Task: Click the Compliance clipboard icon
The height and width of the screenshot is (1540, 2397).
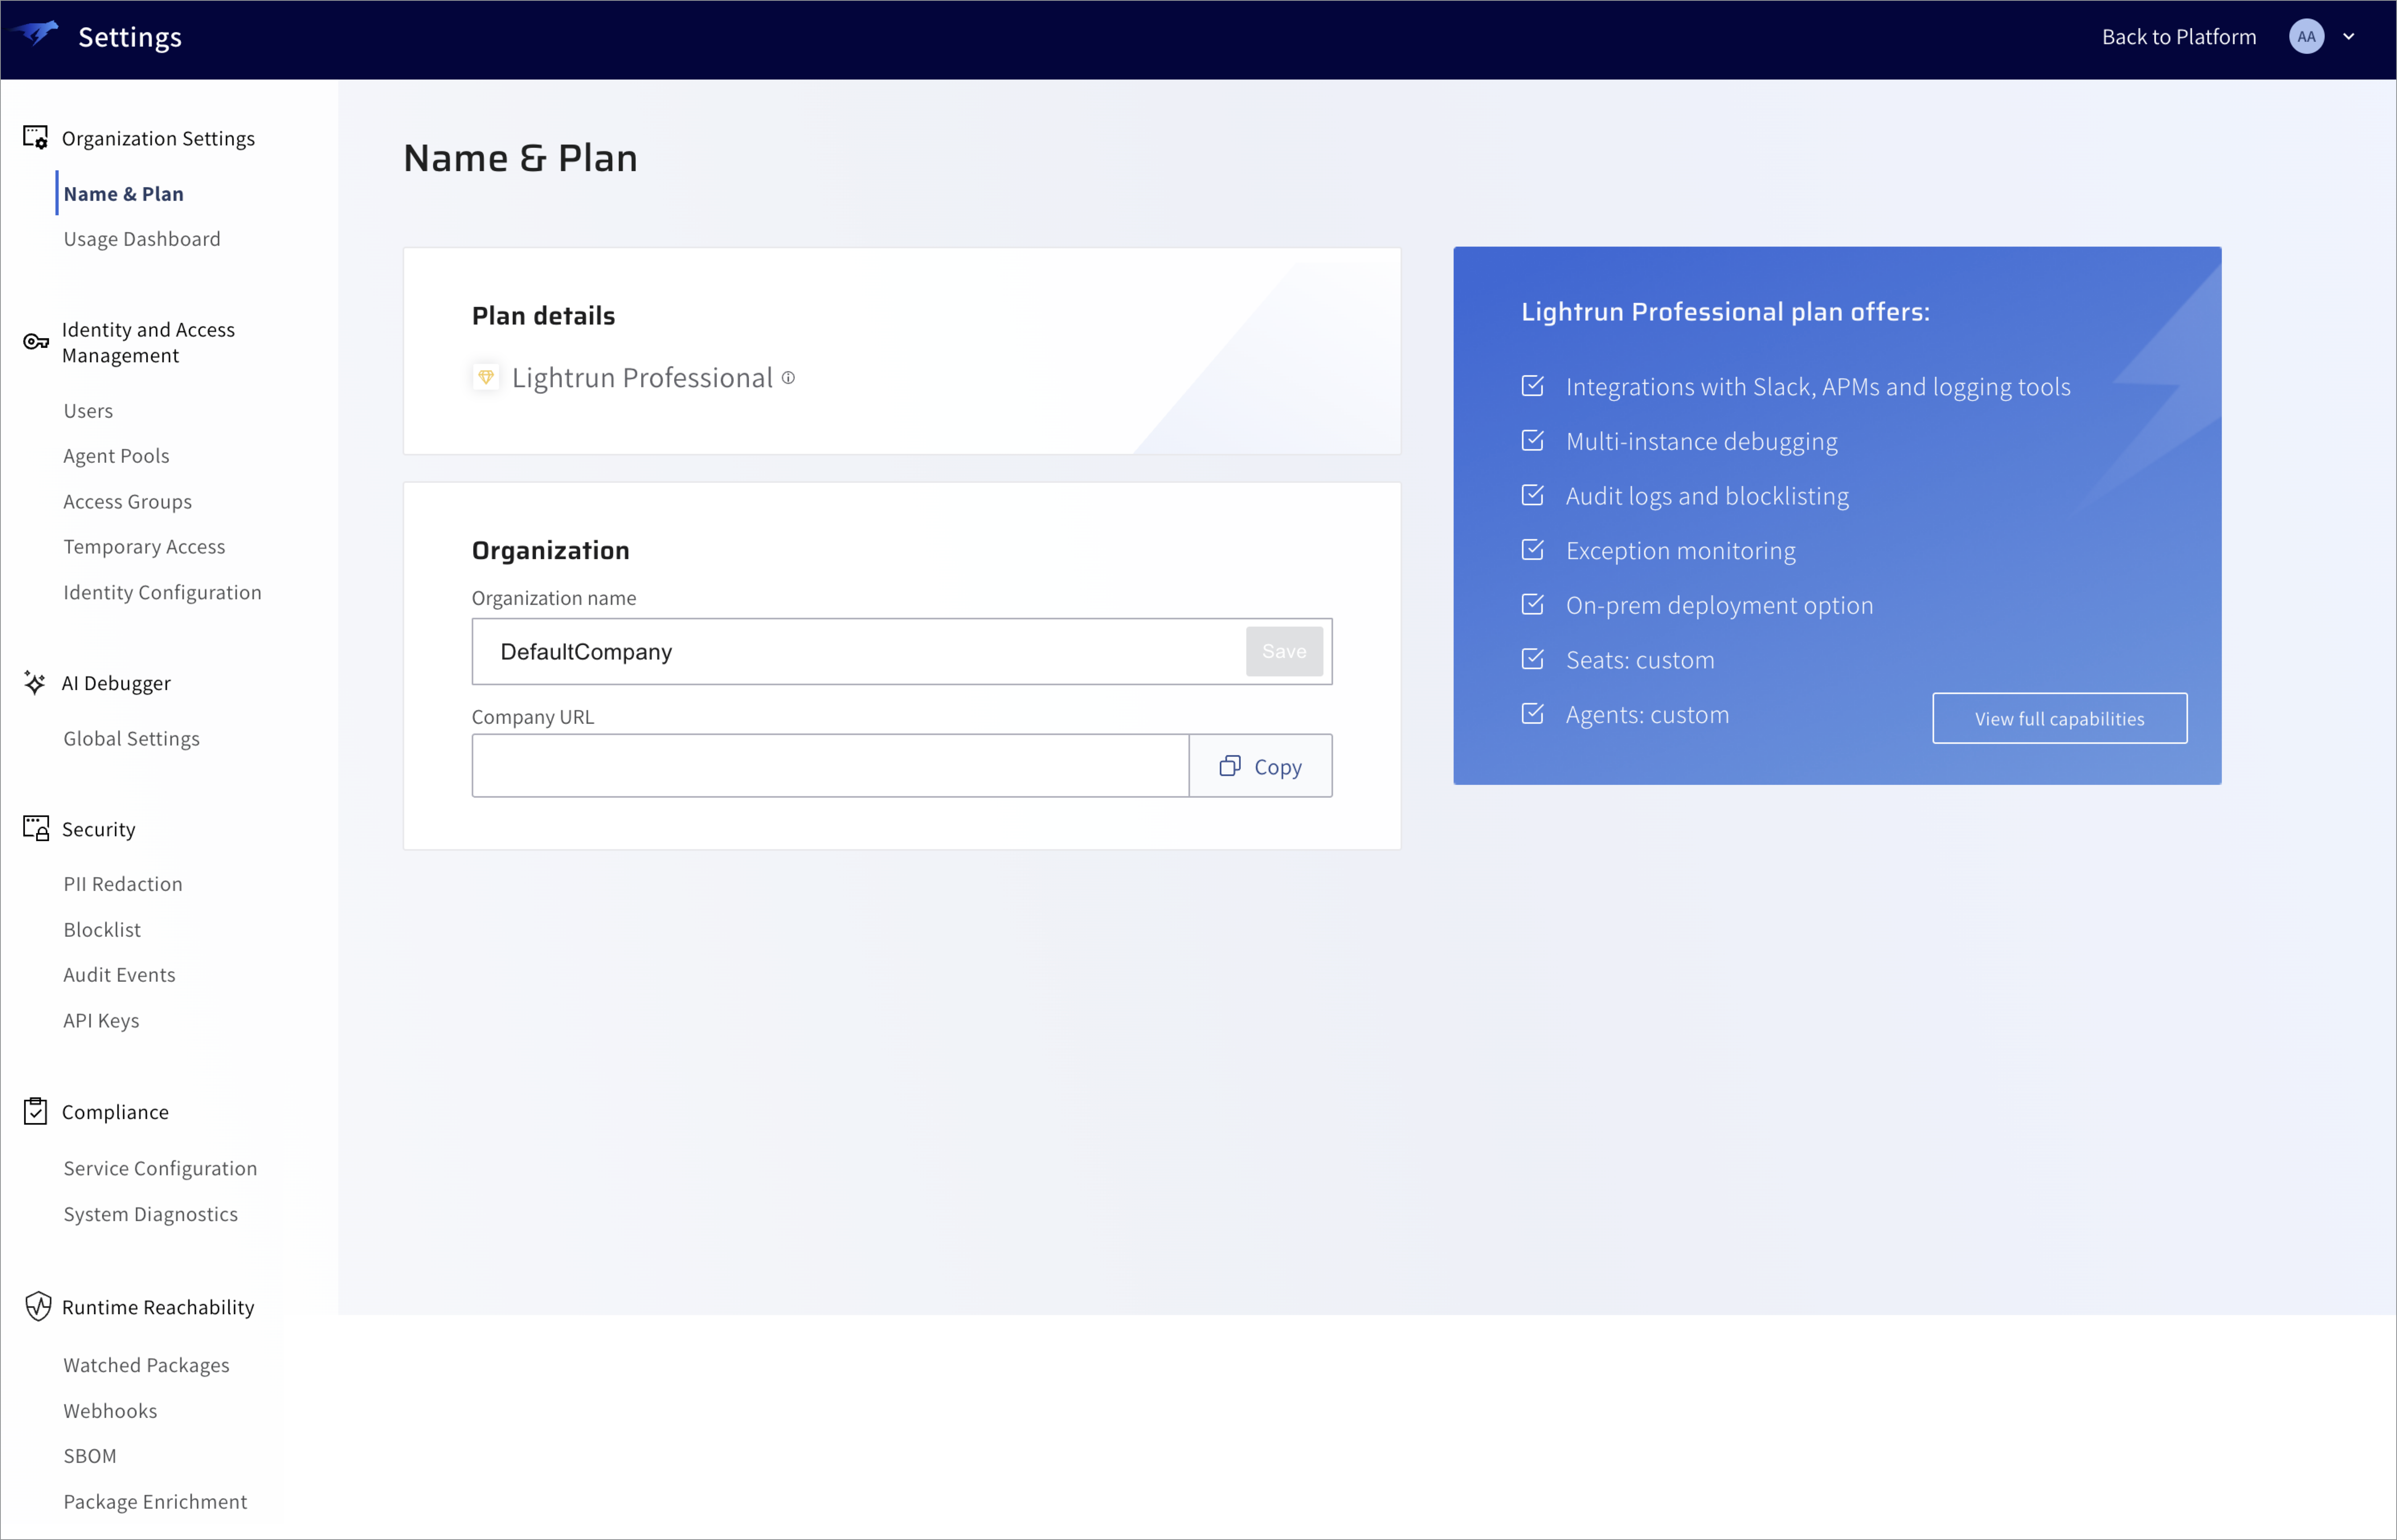Action: click(35, 1111)
